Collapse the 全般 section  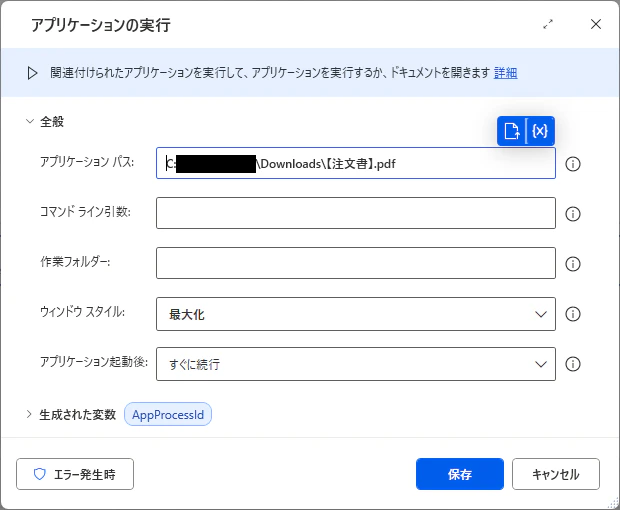tap(30, 121)
